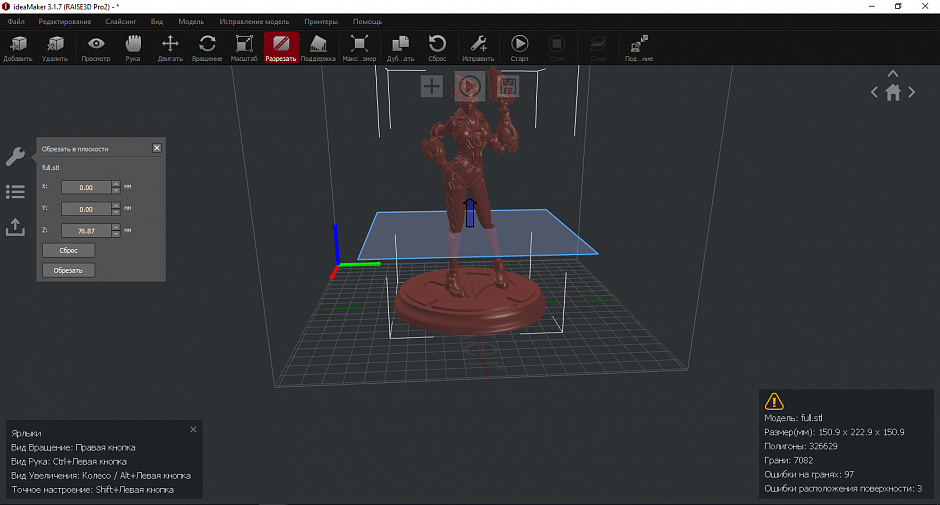940x505 pixels.
Task: Select the Вращение rotate tool
Action: (207, 48)
